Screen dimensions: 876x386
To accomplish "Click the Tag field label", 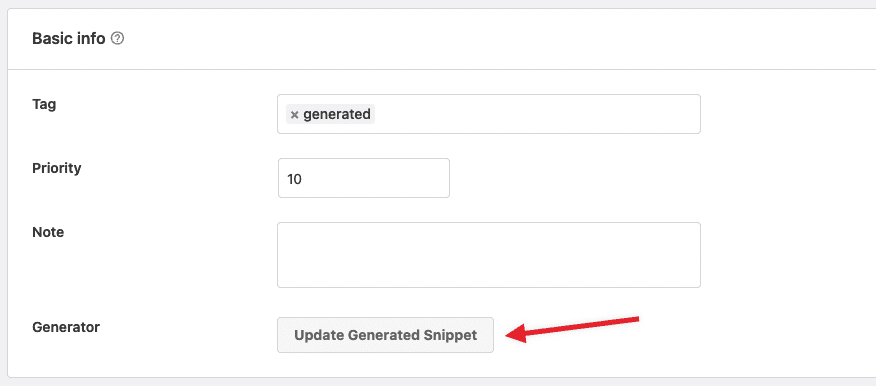I will point(44,104).
